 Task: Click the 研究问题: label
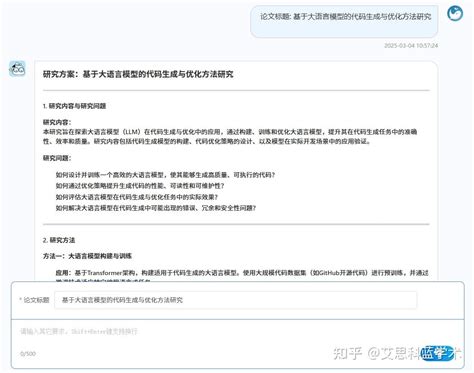pyautogui.click(x=57, y=158)
